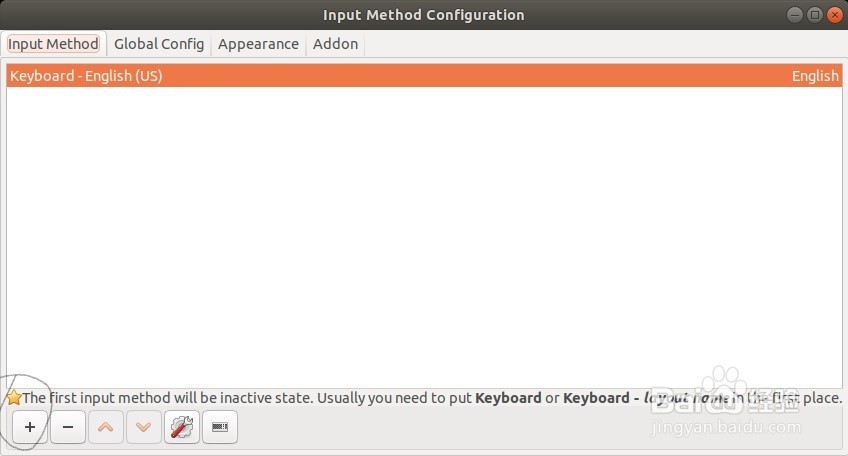Click the plus button to add input method
The image size is (848, 456).
click(30, 427)
